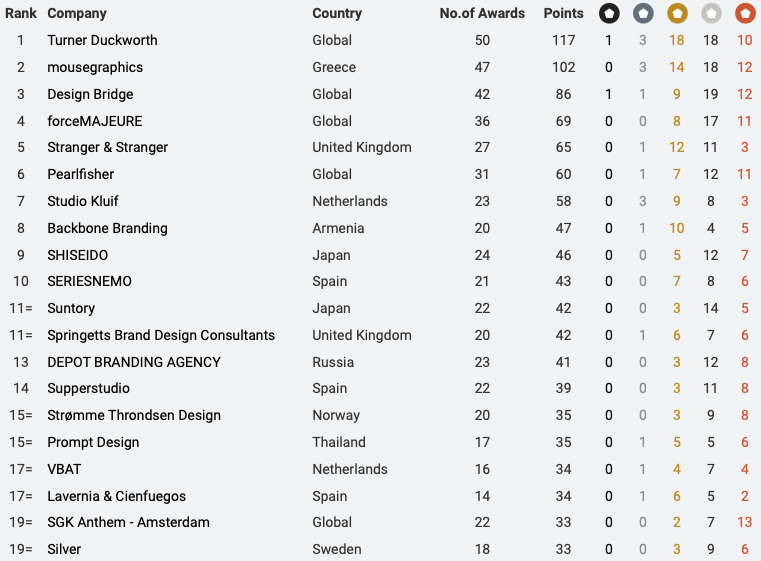
Task: Open the Backbone Branding entry
Action: [x=107, y=228]
